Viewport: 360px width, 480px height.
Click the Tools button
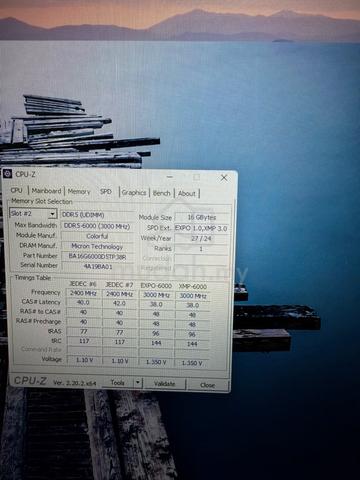[x=118, y=383]
